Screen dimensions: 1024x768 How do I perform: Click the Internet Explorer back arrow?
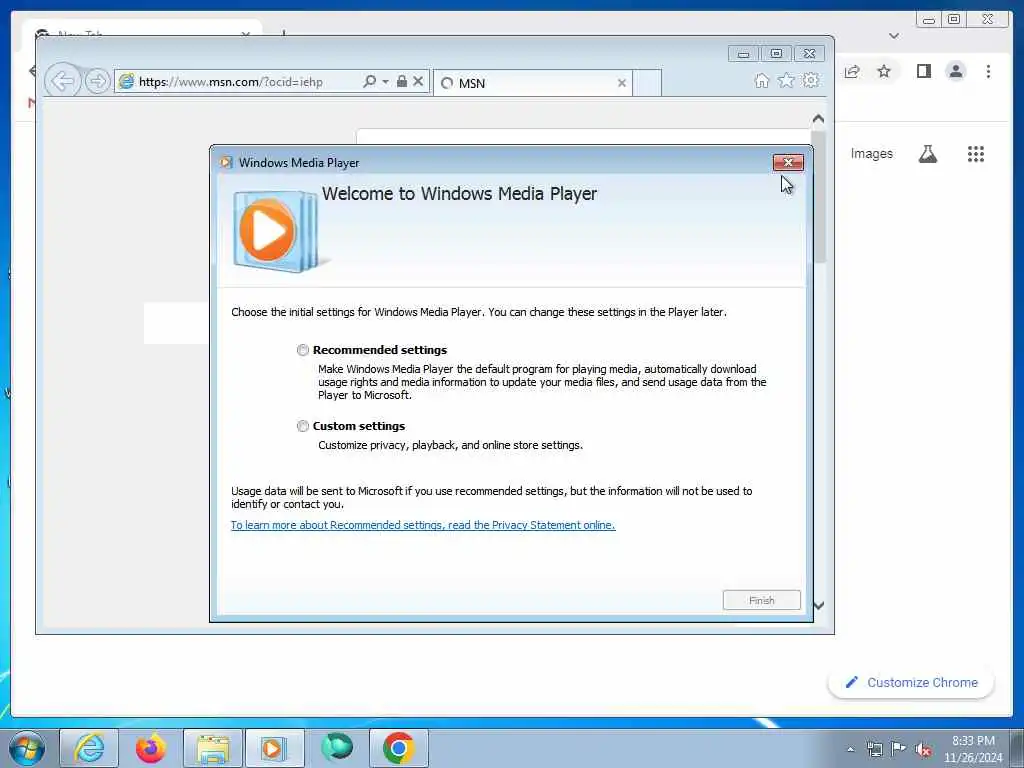(x=63, y=82)
